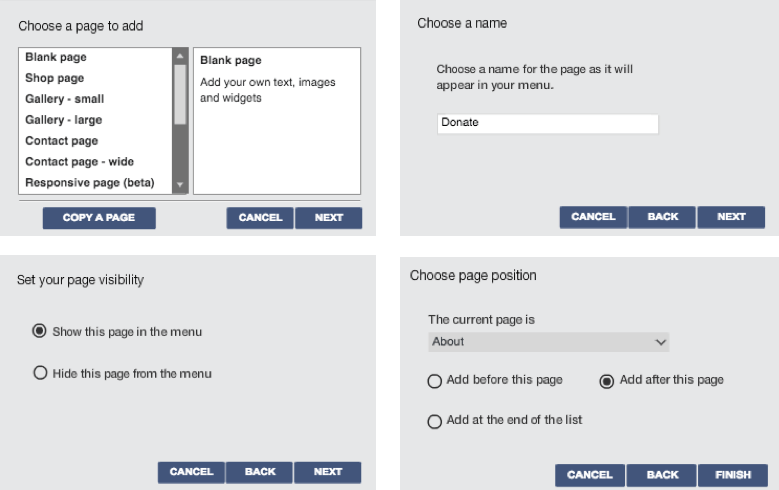Image resolution: width=779 pixels, height=490 pixels.
Task: Click the page name field containing 'Donate'
Action: click(548, 123)
